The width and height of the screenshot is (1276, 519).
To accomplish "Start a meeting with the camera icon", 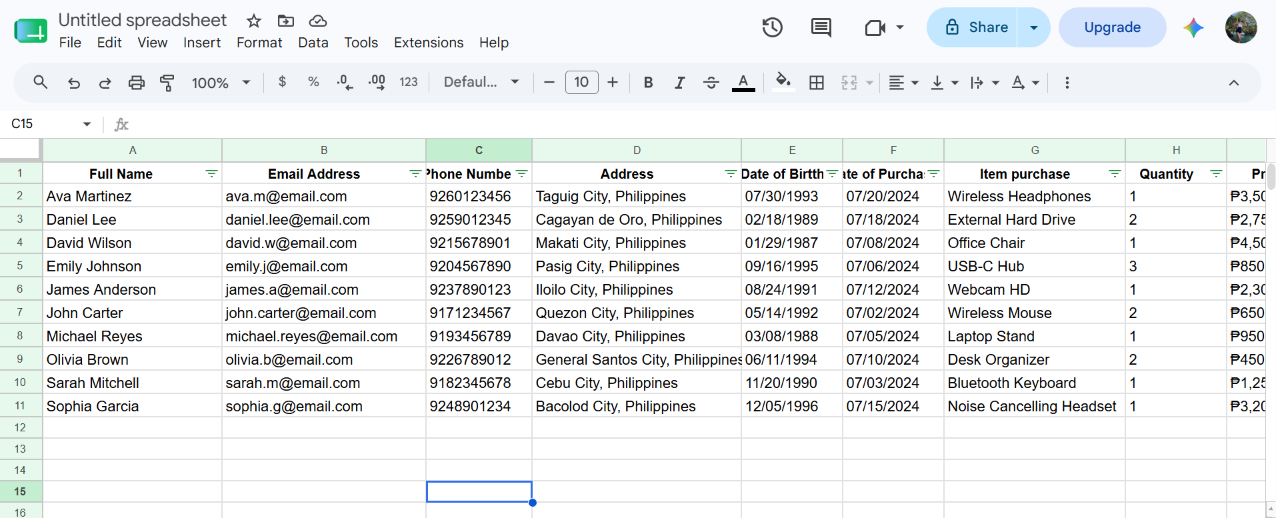I will coord(875,28).
